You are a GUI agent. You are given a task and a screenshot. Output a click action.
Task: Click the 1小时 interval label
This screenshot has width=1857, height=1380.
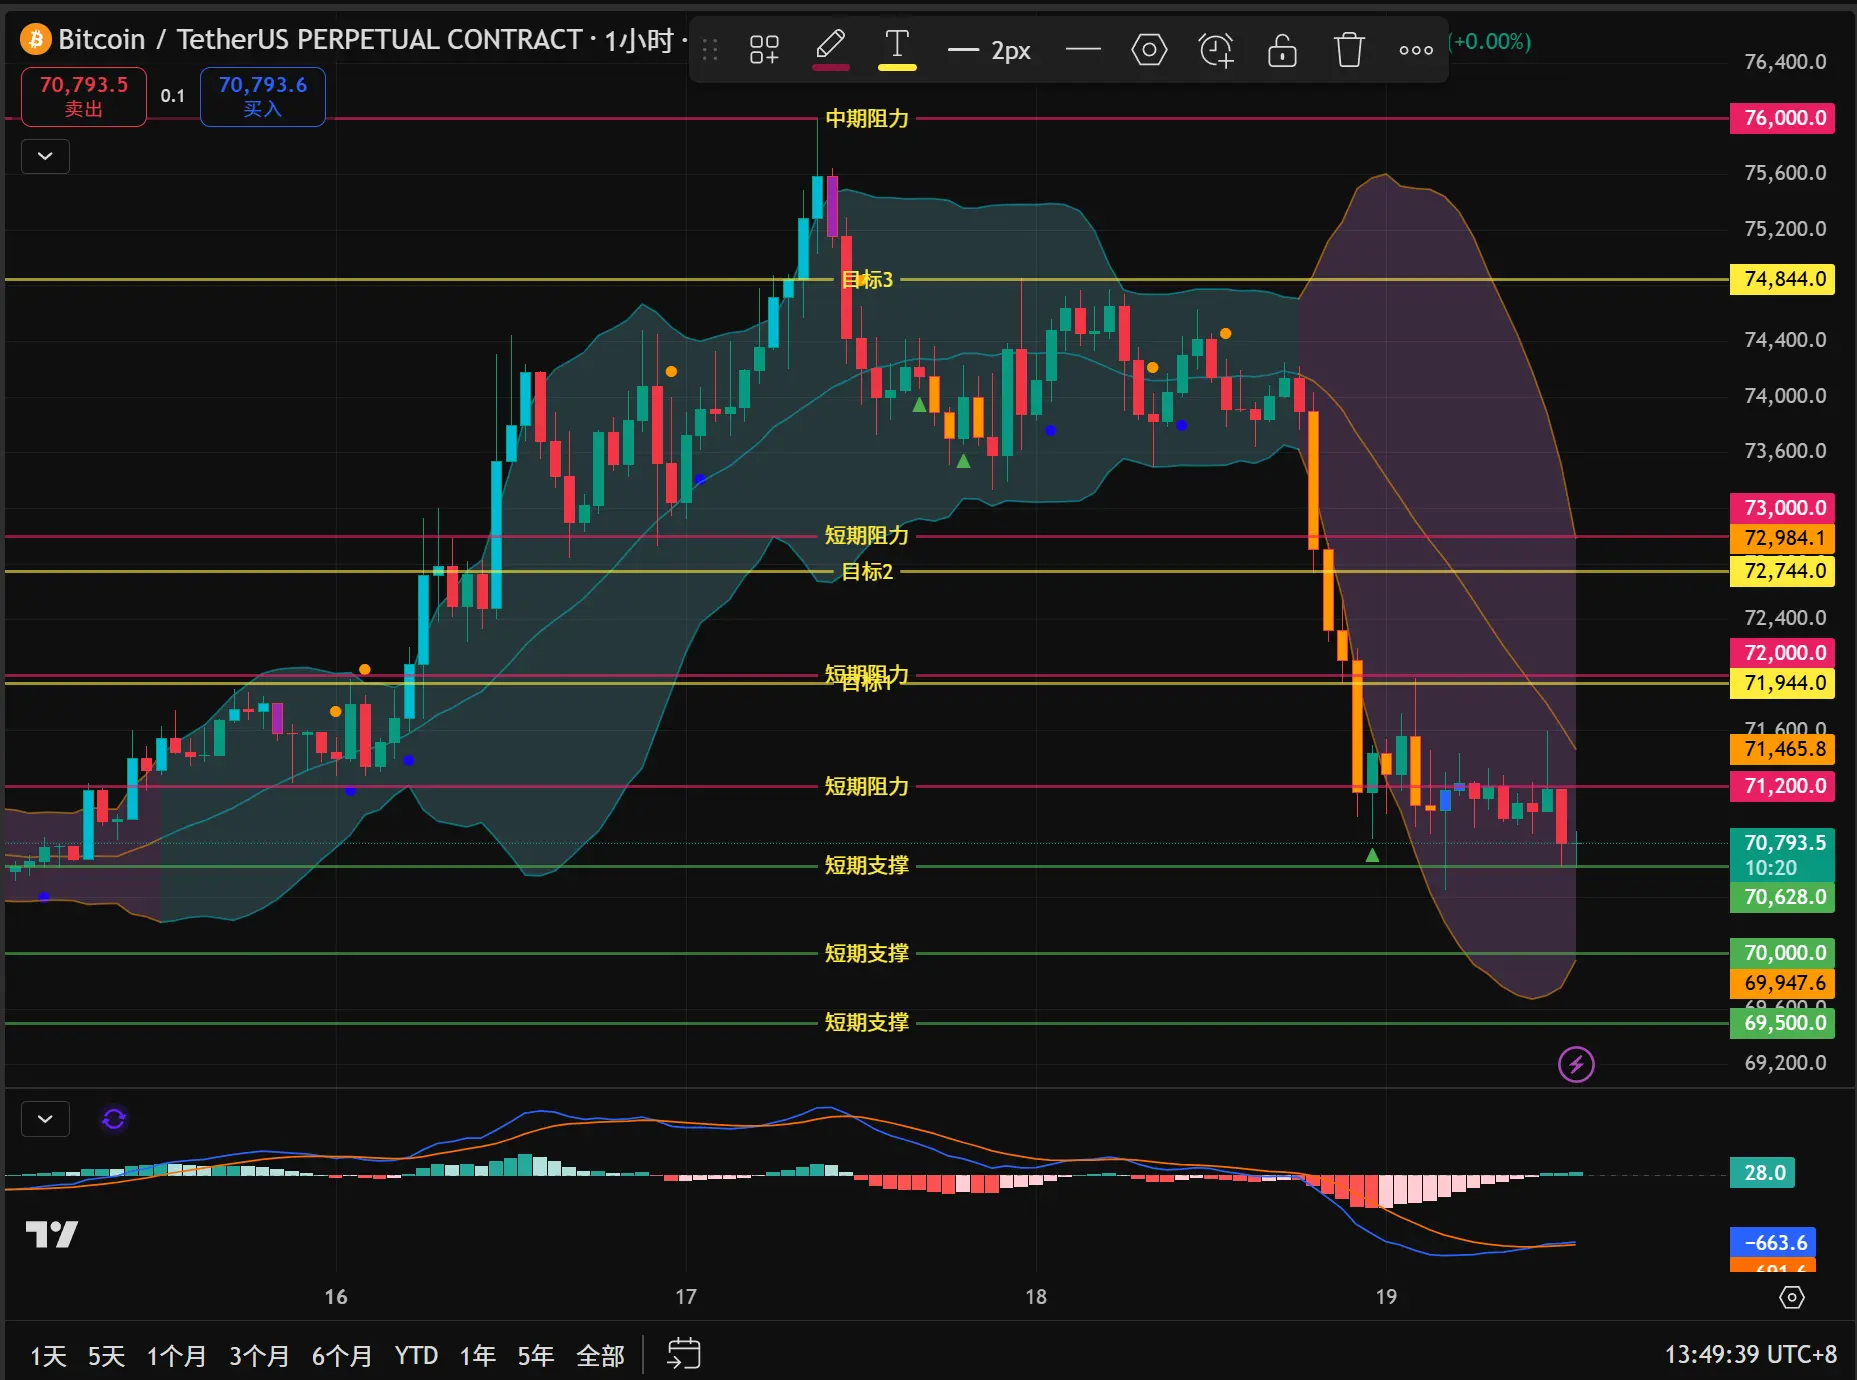[x=638, y=40]
